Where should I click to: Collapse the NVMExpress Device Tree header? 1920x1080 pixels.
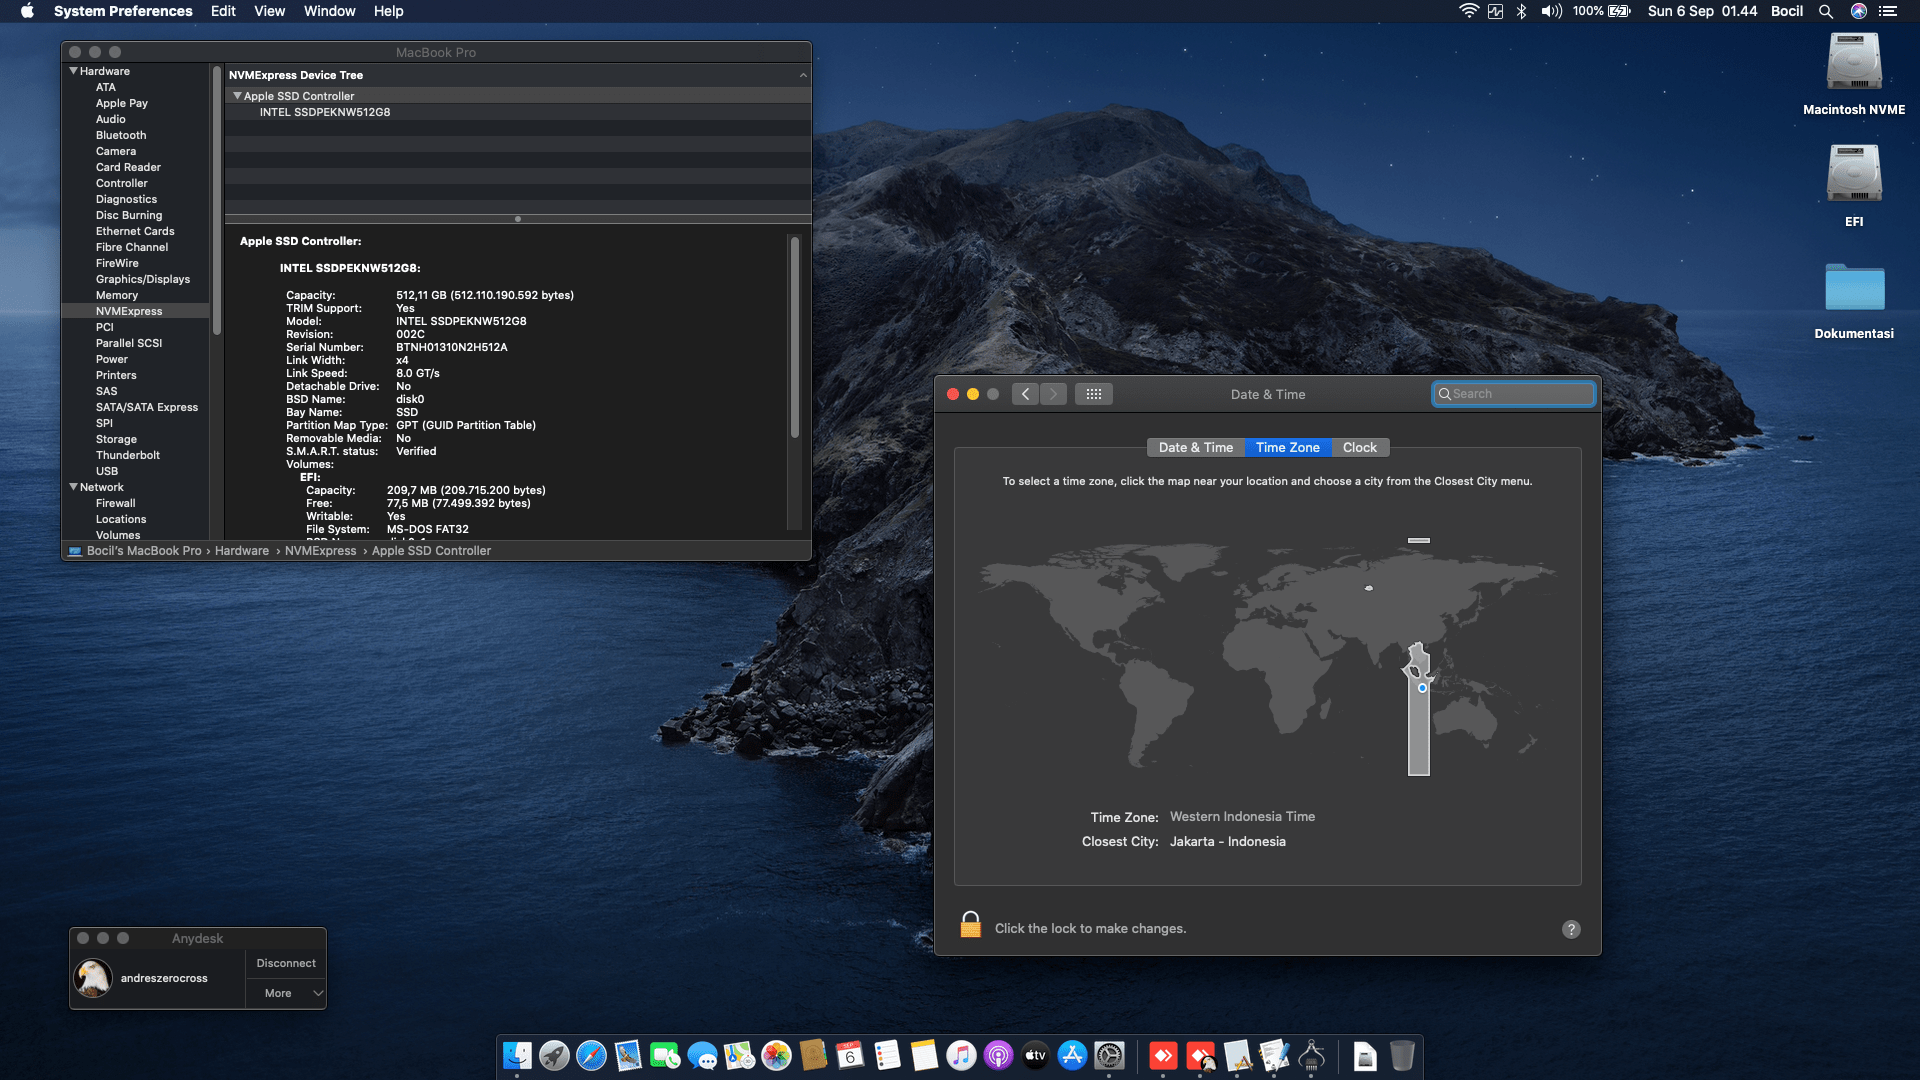coord(803,75)
